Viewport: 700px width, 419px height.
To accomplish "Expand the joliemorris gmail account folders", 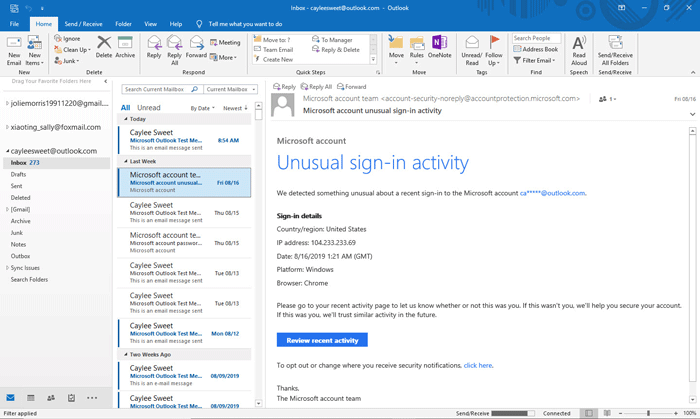I will point(7,103).
